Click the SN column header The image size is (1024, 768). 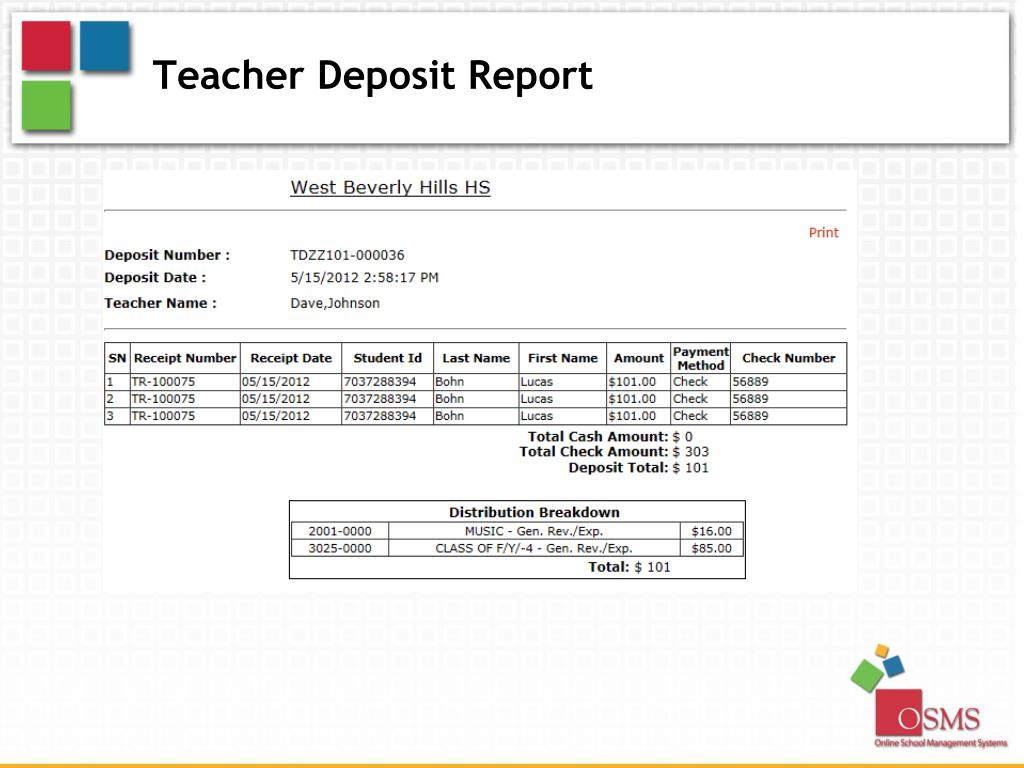[117, 358]
